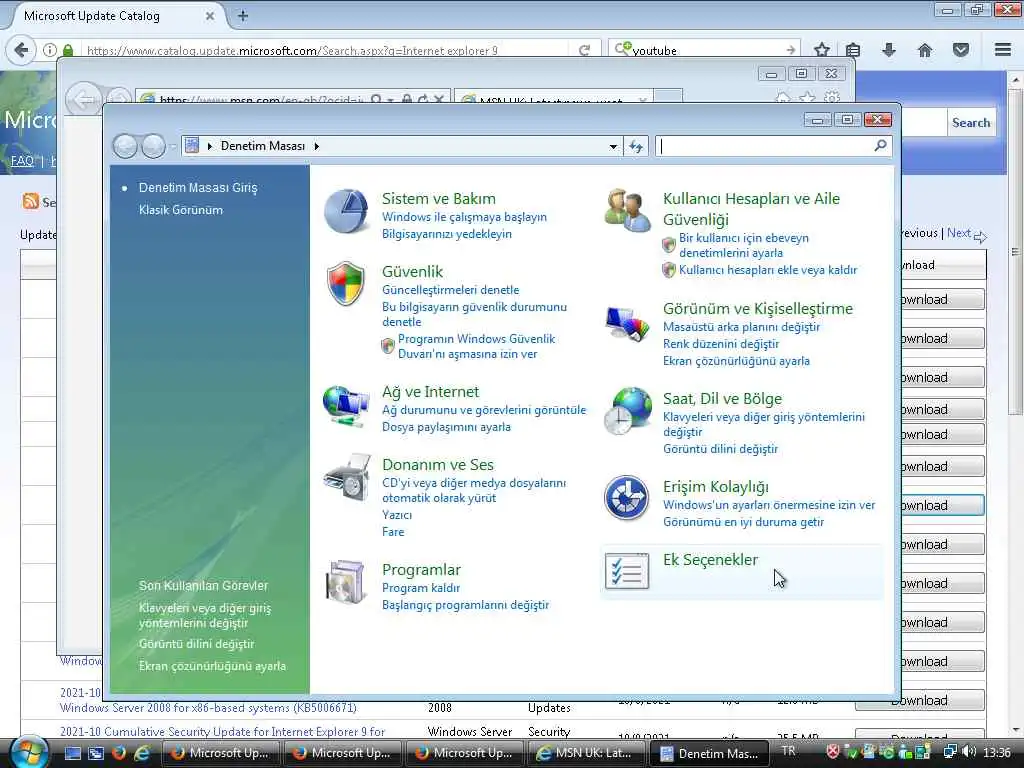The width and height of the screenshot is (1024, 768).
Task: Click the 13:36 clock in system tray
Action: pos(997,752)
